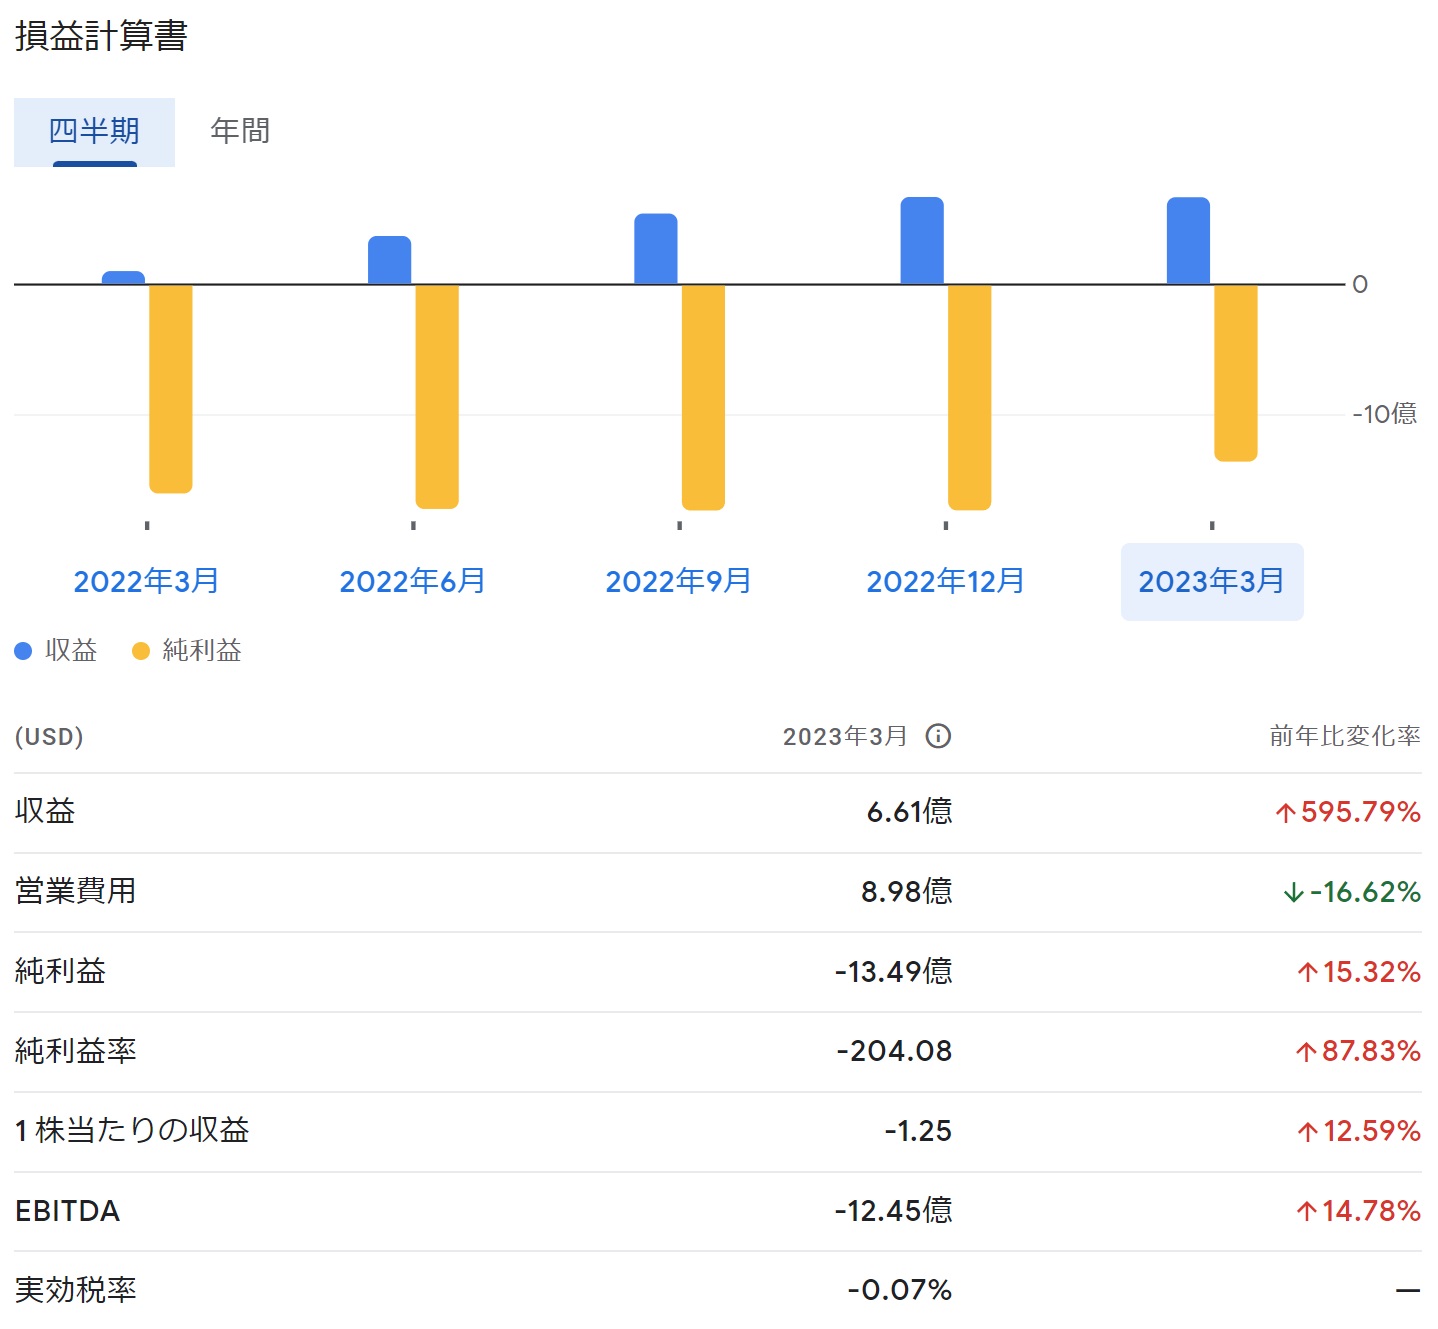This screenshot has width=1438, height=1329.
Task: Click the highlighted 2023年3月 period button
Action: pyautogui.click(x=1211, y=581)
